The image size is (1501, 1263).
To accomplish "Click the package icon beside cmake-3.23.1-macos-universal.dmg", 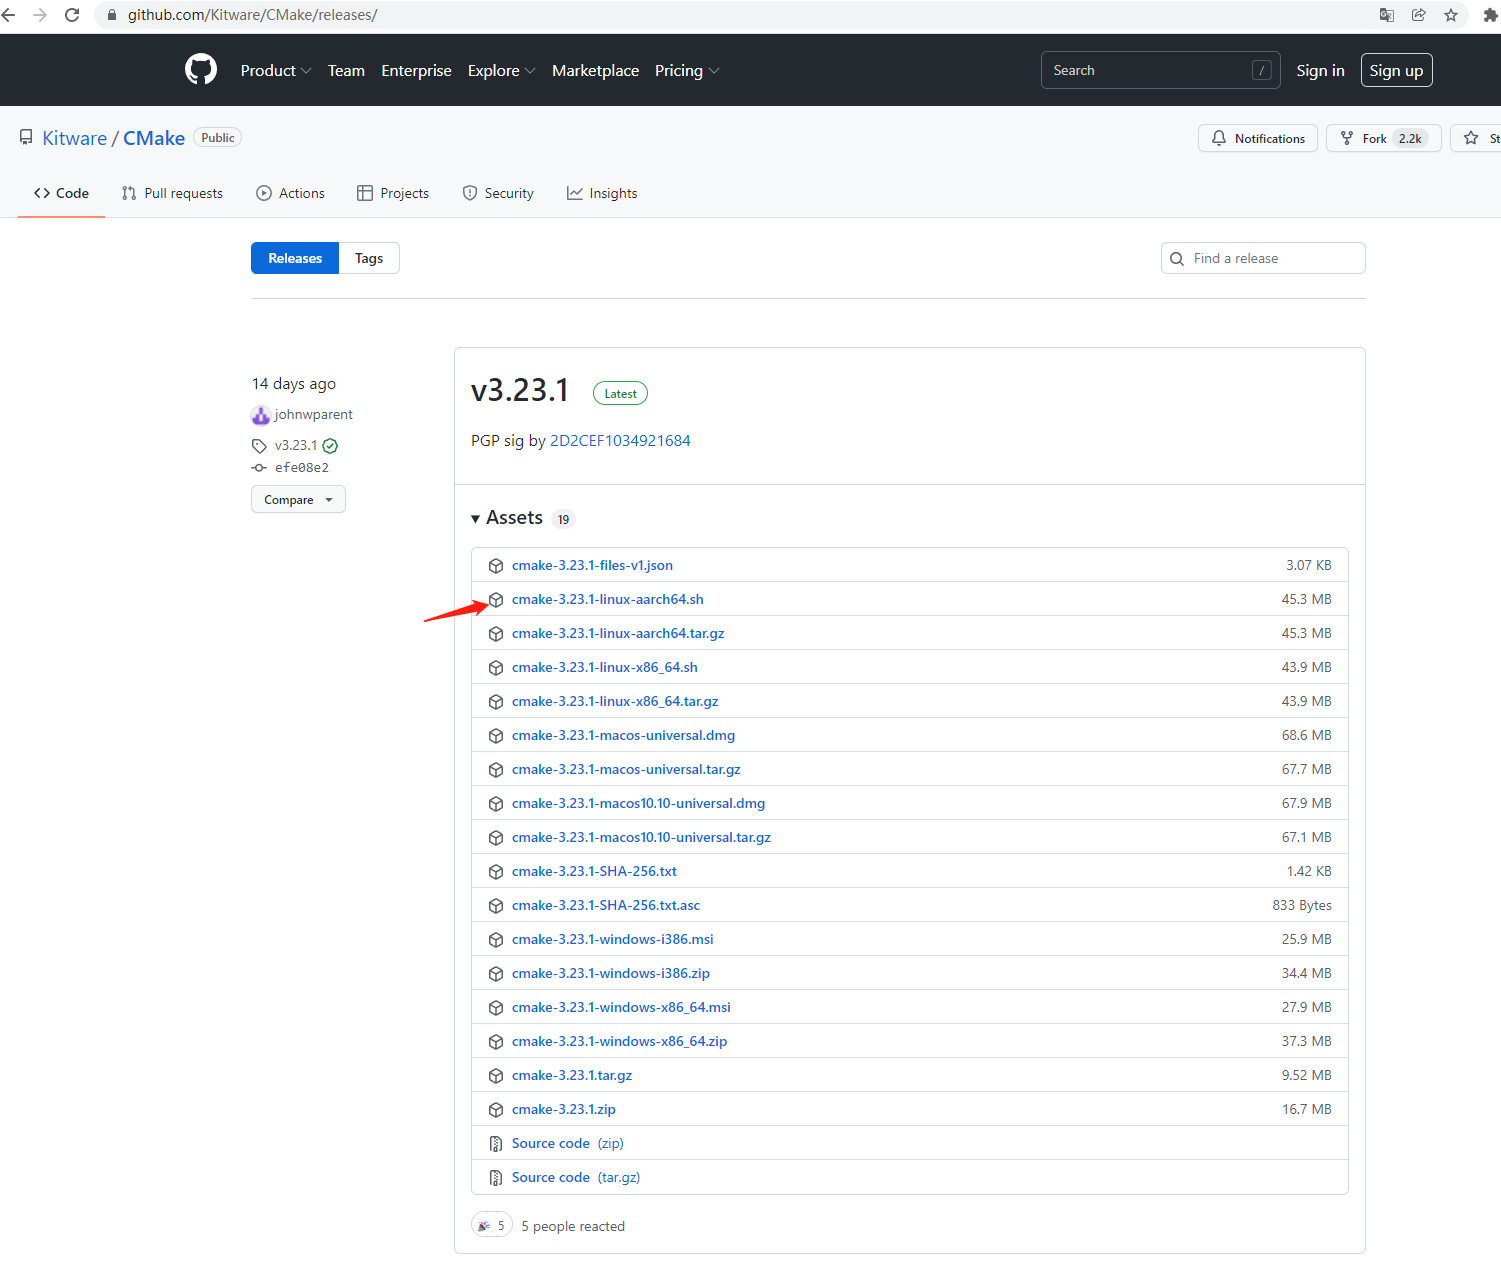I will [496, 736].
